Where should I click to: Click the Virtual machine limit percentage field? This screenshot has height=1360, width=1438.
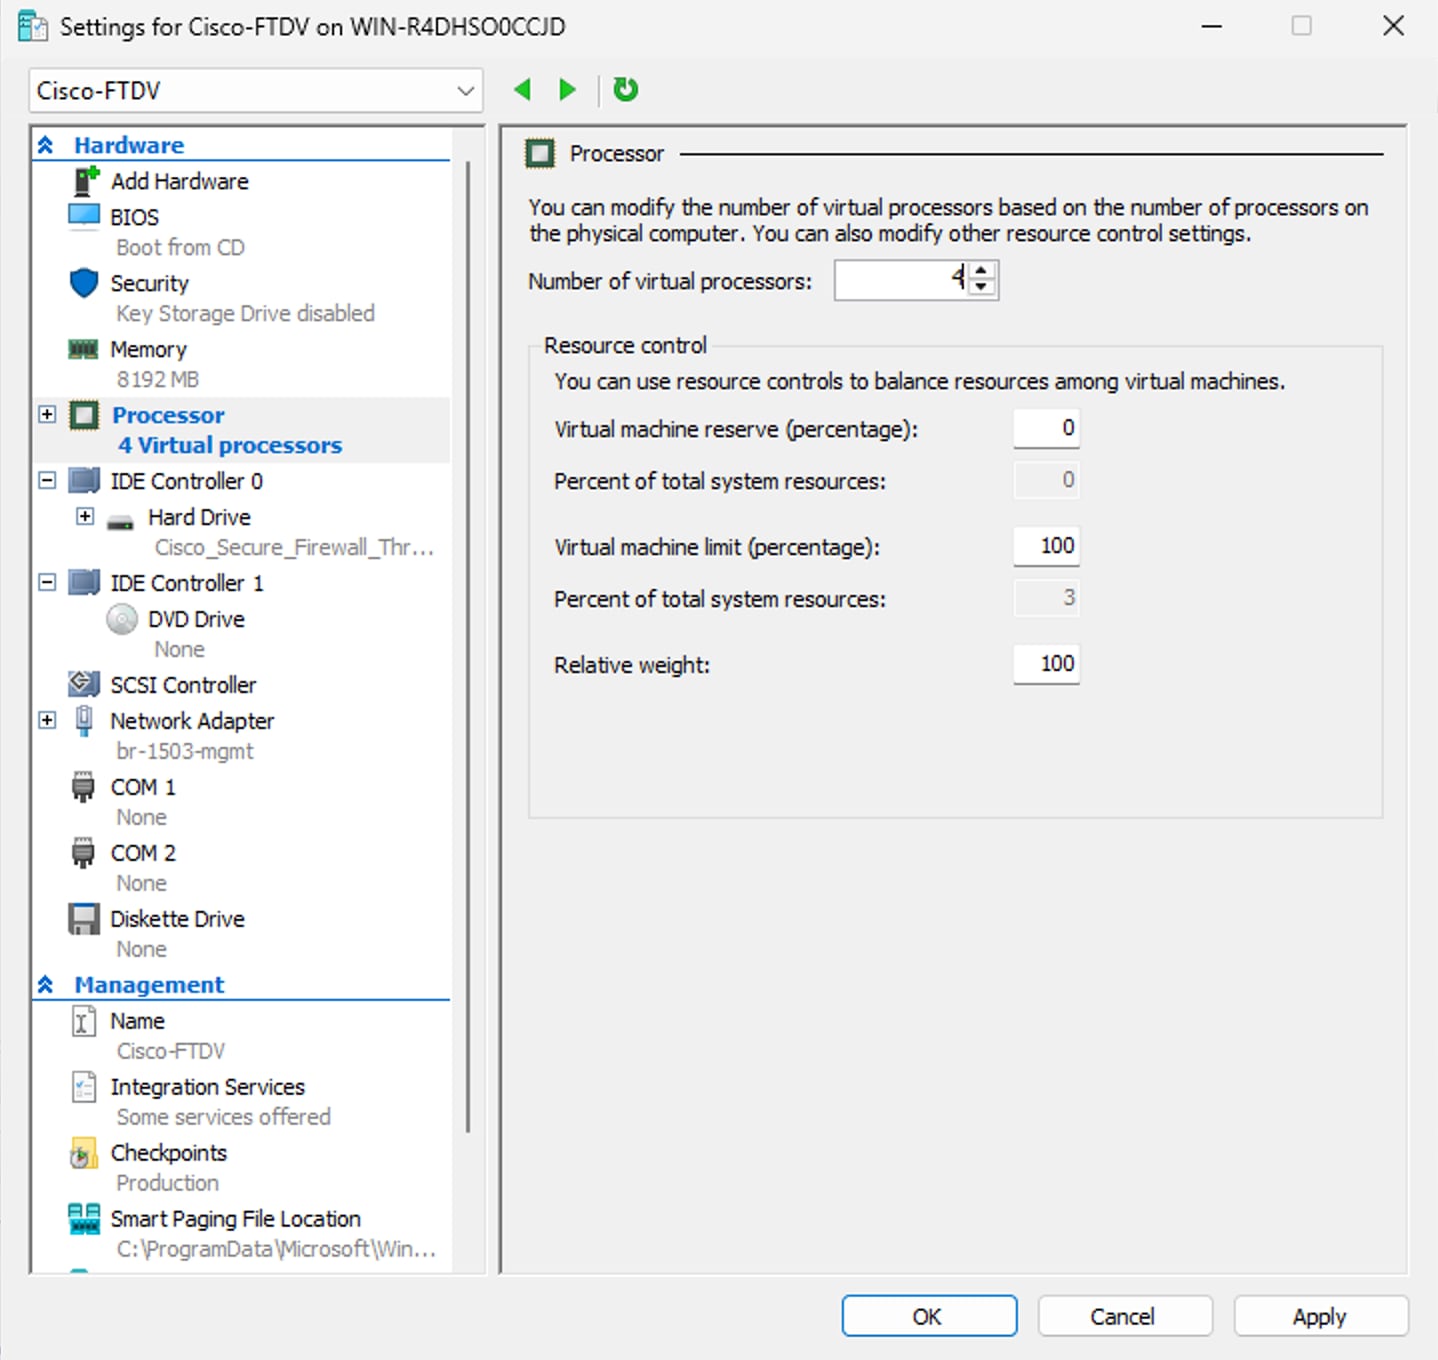coord(1046,546)
